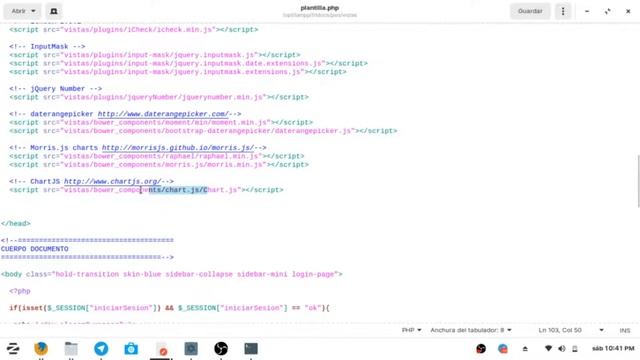The width and height of the screenshot is (640, 360).
Task: Click the battery indicator in tray
Action: tap(575, 349)
